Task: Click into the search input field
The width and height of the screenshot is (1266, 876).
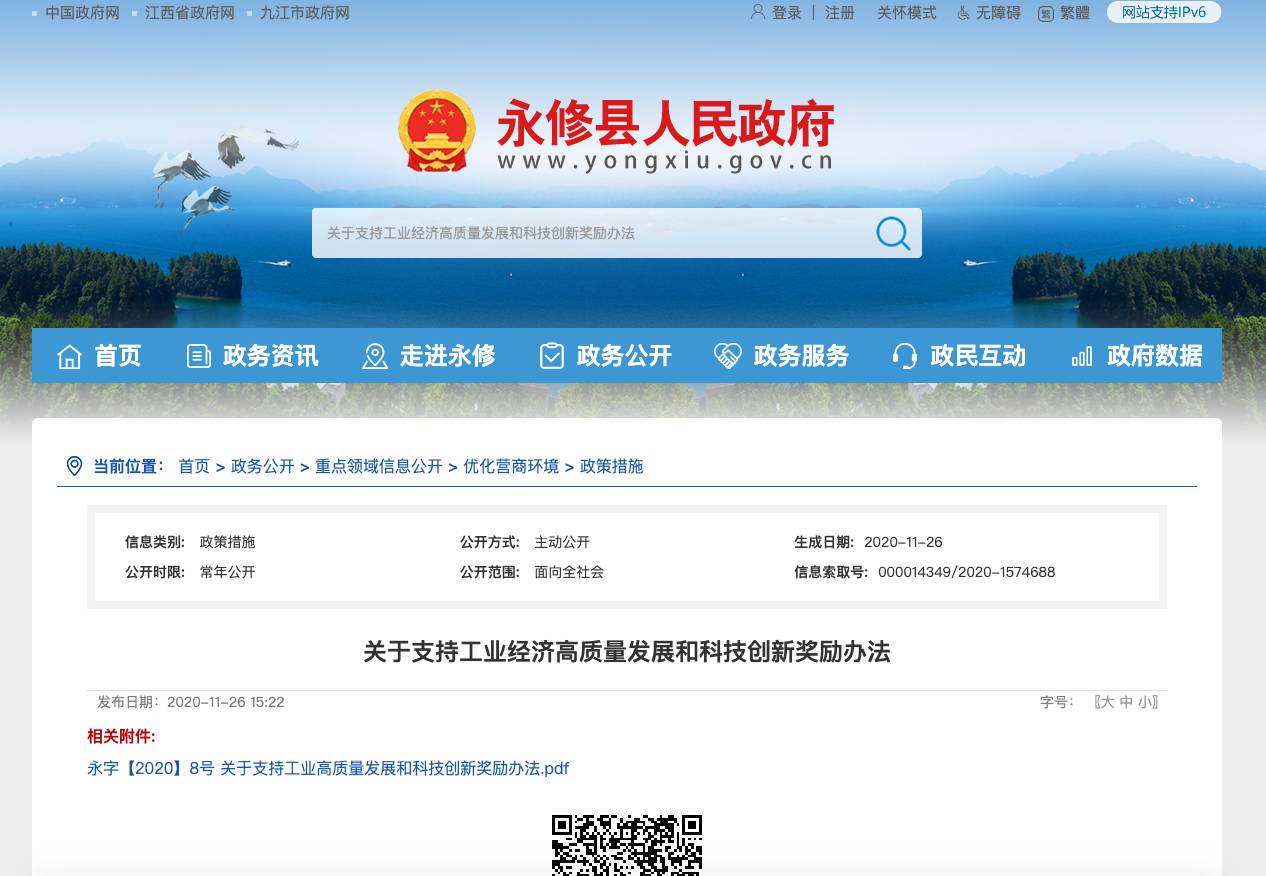Action: (590, 233)
